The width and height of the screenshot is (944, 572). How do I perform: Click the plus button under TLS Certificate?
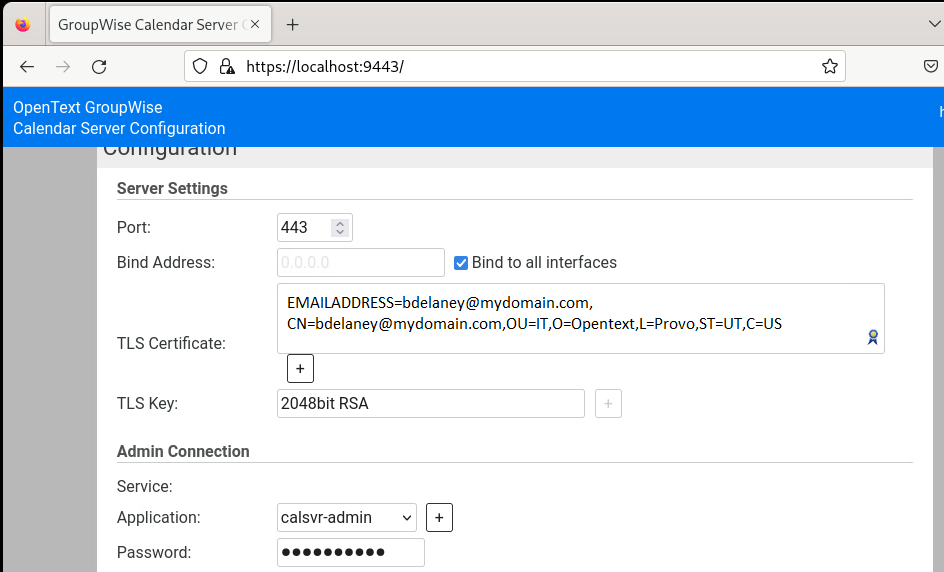300,368
